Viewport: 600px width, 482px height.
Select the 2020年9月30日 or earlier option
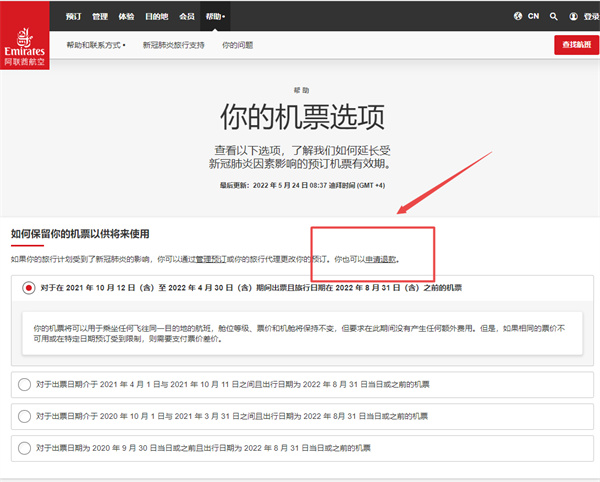tap(25, 447)
